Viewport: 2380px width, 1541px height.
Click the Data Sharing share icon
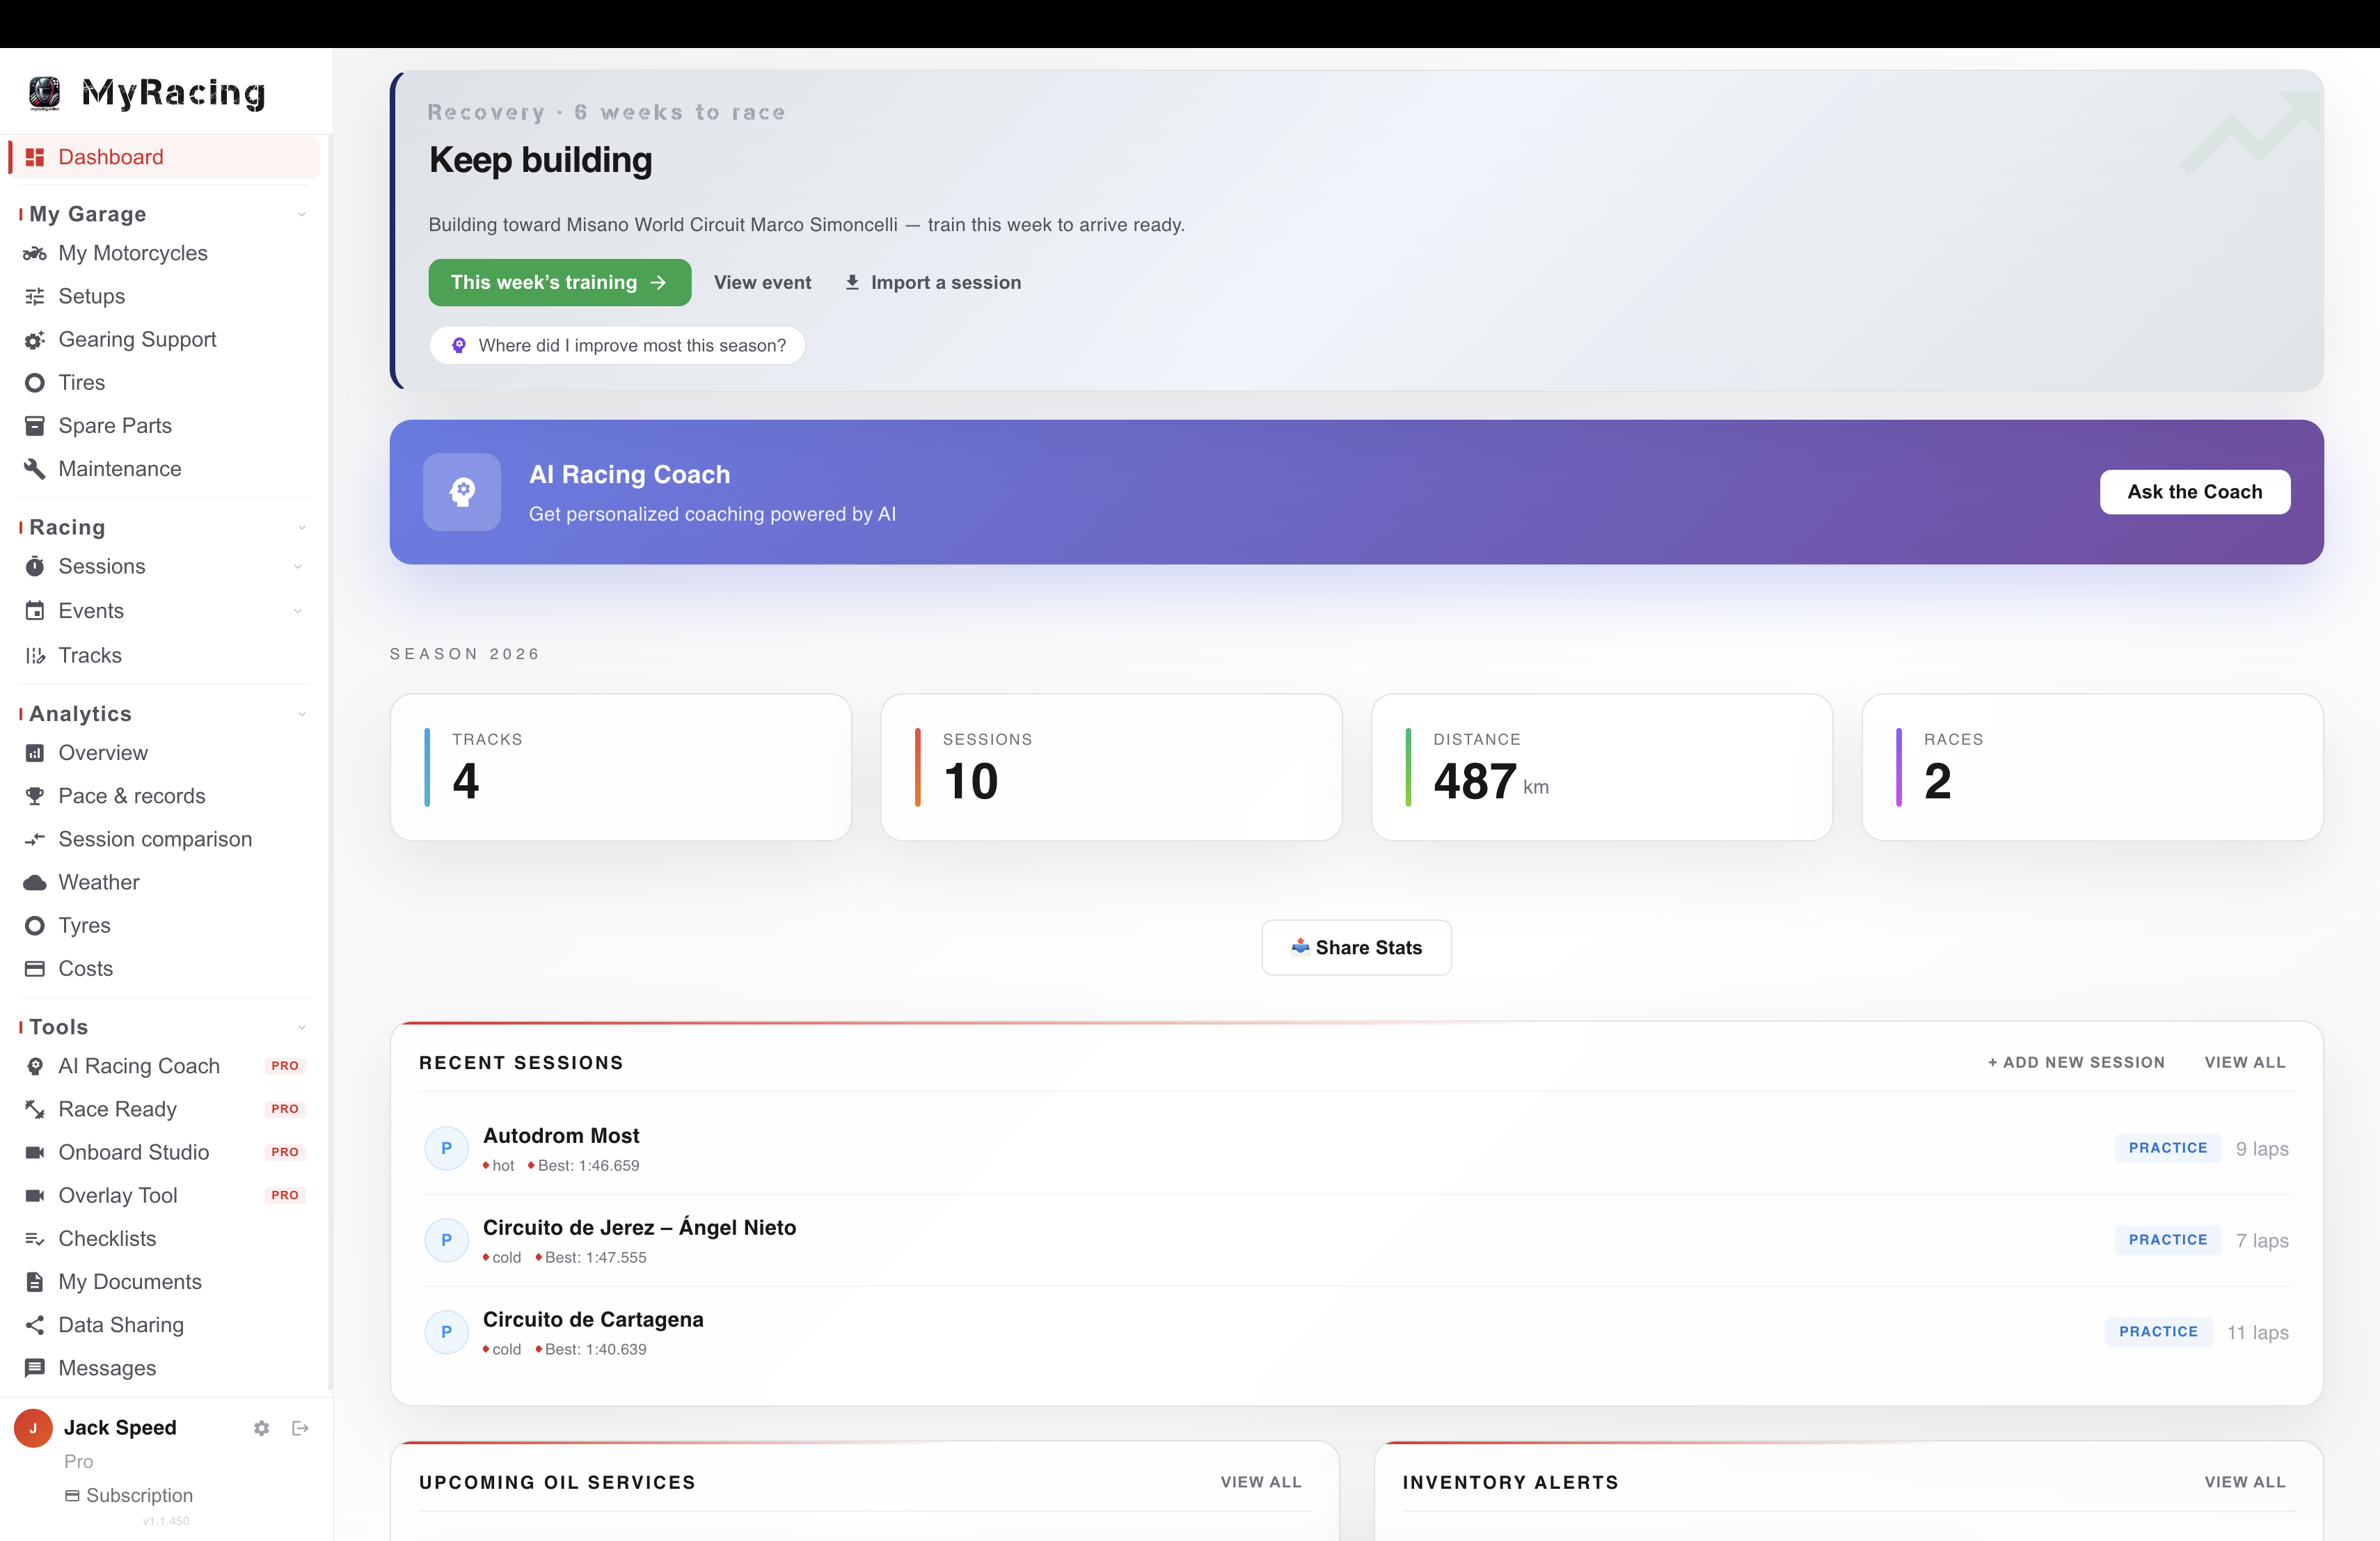coord(35,1325)
